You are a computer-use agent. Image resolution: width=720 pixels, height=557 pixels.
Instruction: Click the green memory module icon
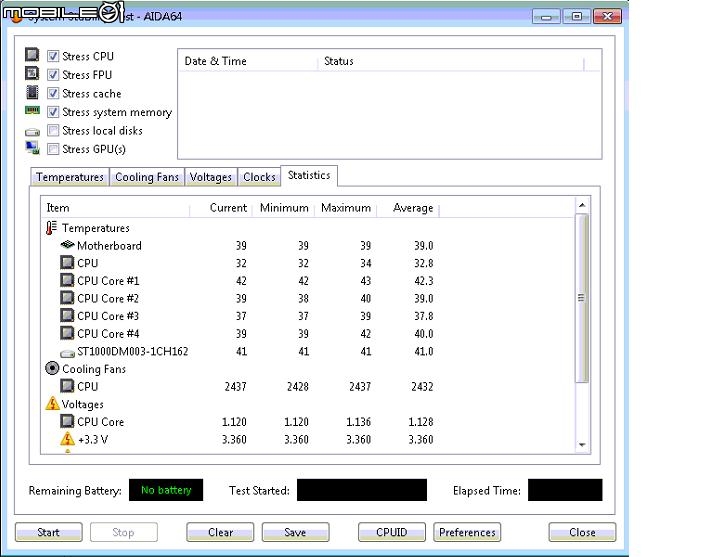(32, 110)
